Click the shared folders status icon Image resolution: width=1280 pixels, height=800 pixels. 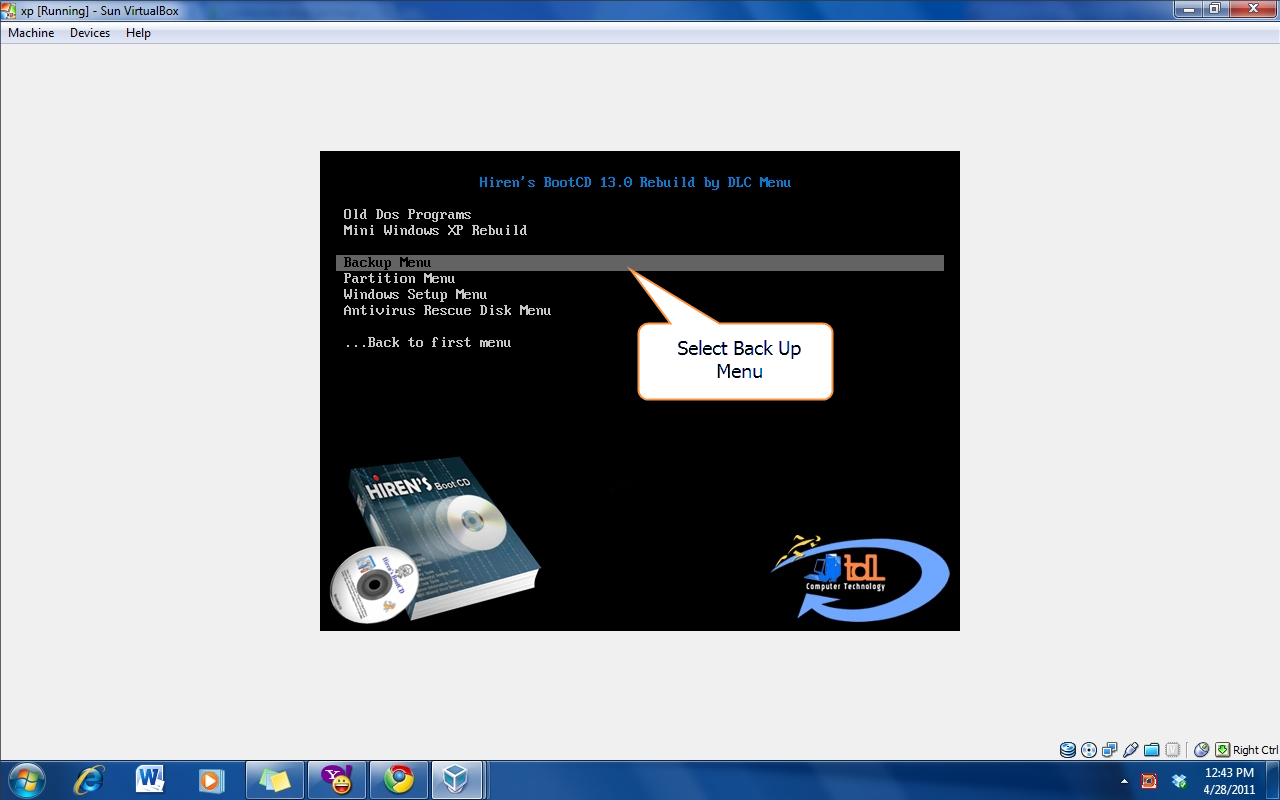(1152, 750)
